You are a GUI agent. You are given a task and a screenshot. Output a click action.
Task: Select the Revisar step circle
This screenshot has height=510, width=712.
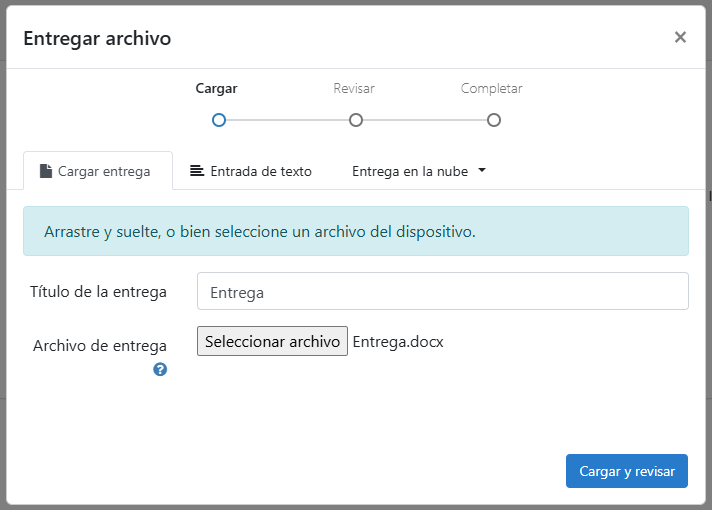point(355,120)
